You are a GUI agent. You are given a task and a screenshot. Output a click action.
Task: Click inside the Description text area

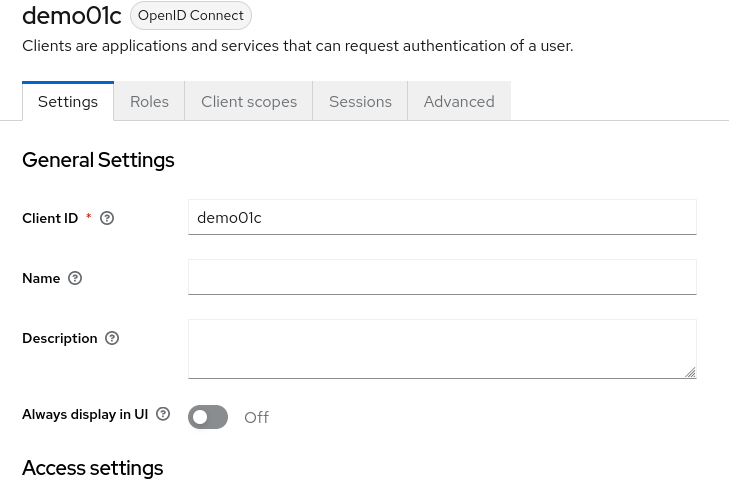(440, 348)
